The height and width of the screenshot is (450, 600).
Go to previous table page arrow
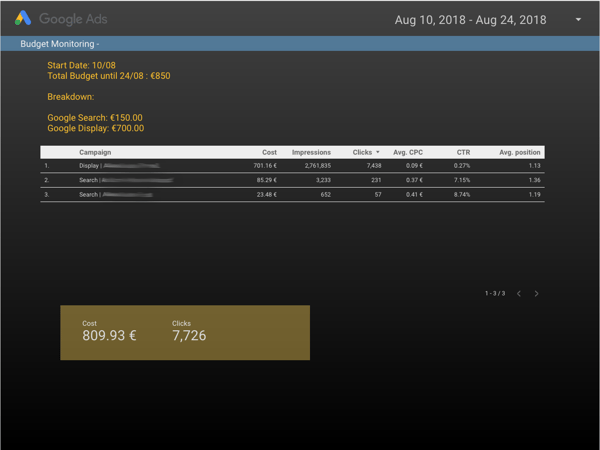[x=519, y=293]
